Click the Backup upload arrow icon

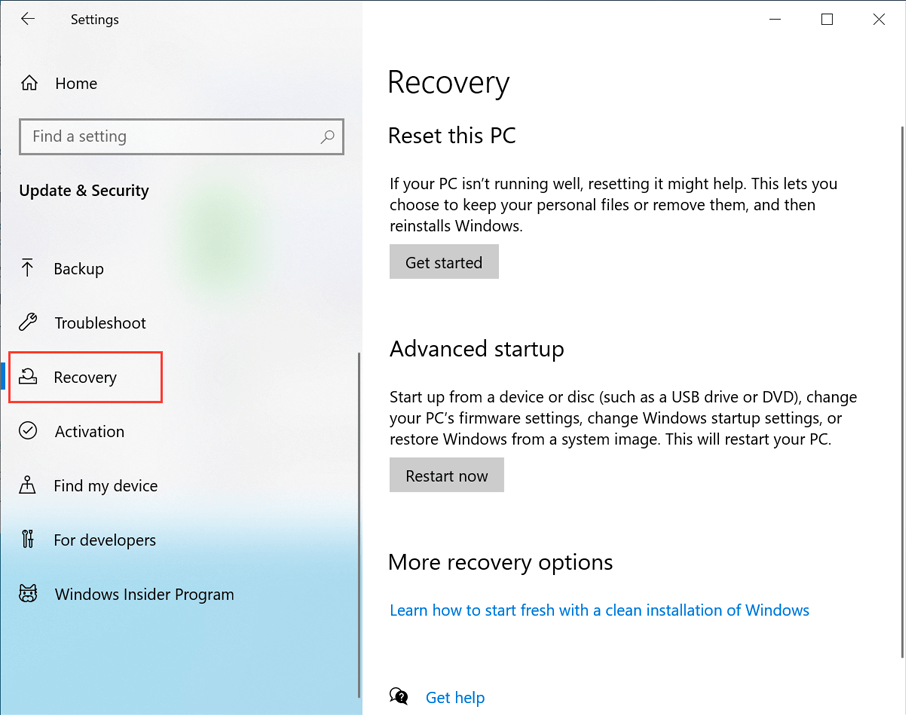click(27, 268)
